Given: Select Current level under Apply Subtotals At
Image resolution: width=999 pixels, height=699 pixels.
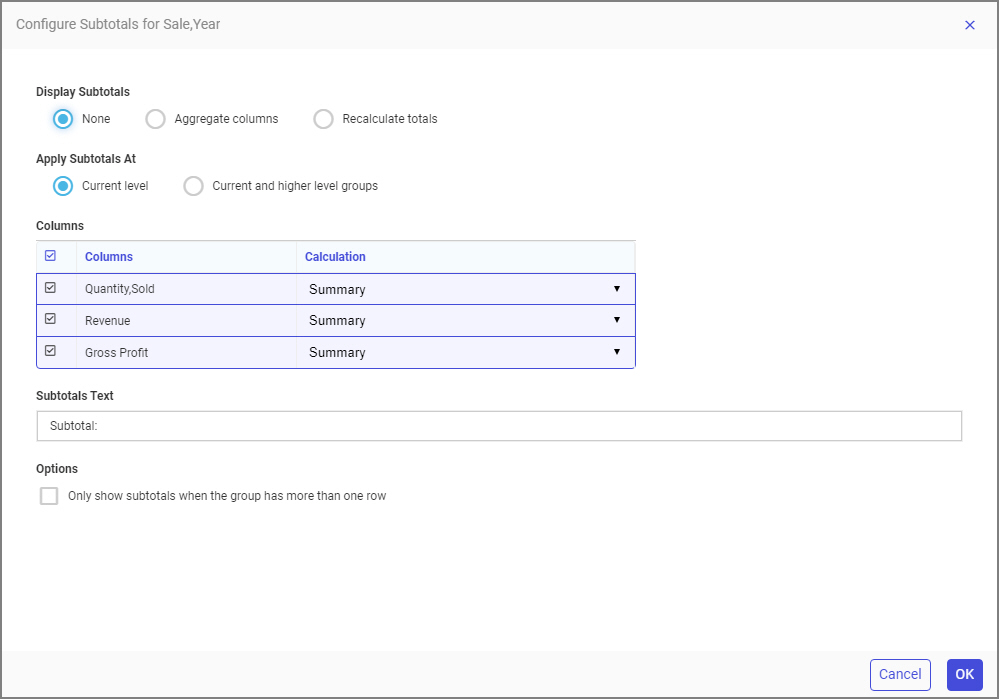Looking at the screenshot, I should 62,185.
